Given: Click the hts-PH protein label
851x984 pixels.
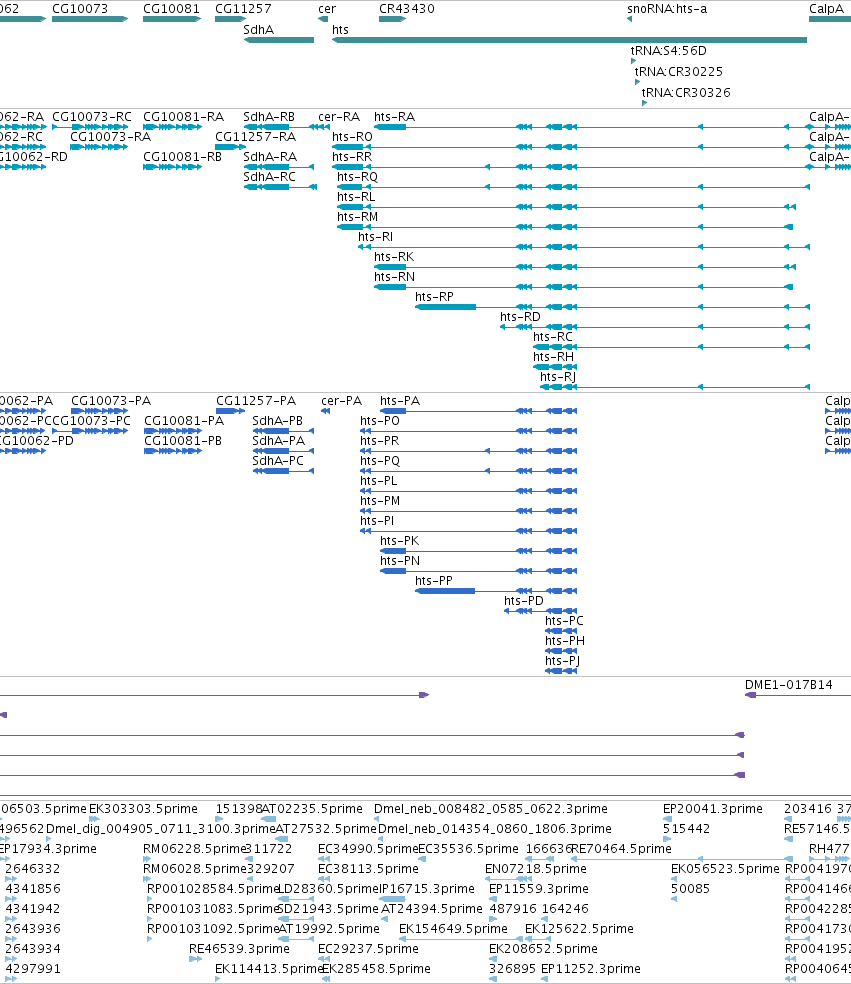Looking at the screenshot, I should pos(565,642).
